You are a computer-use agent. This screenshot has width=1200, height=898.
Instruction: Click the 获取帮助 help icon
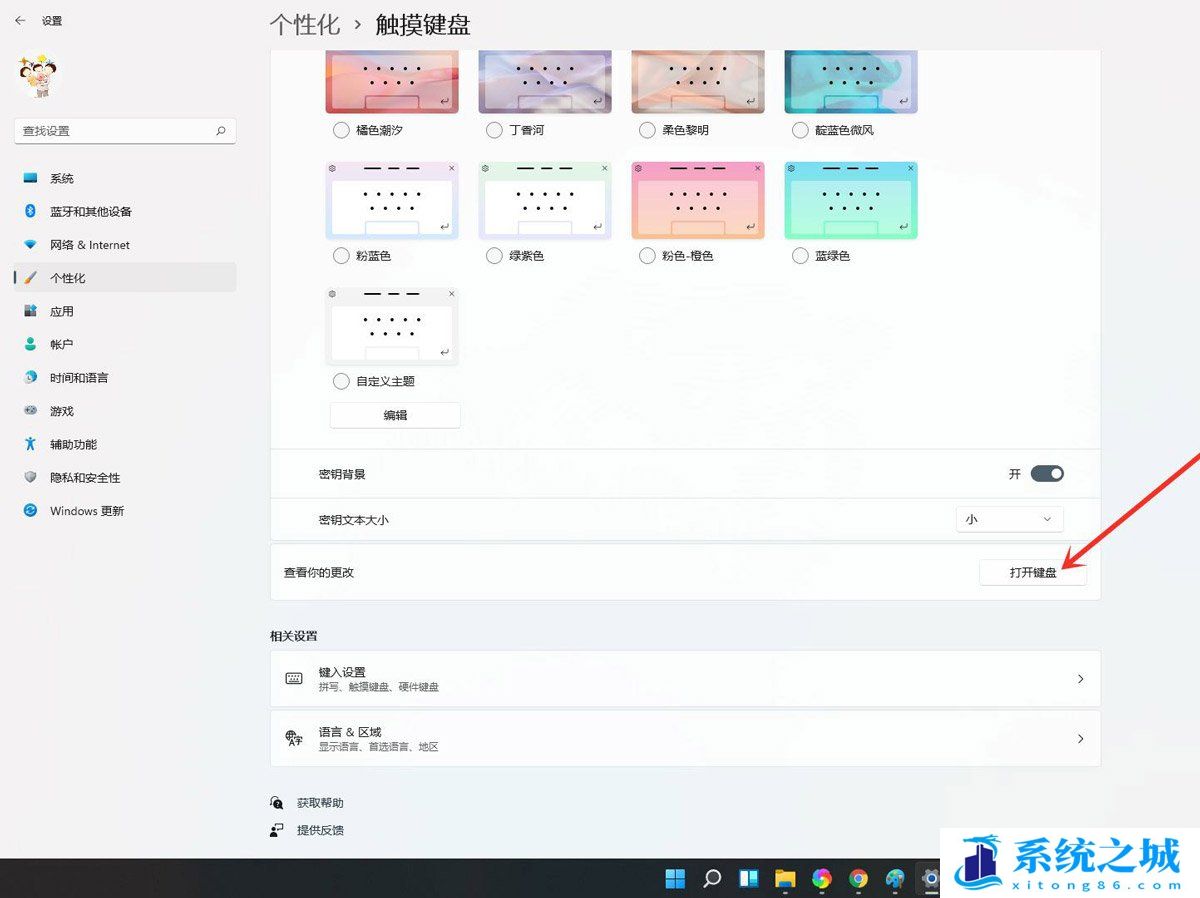277,803
